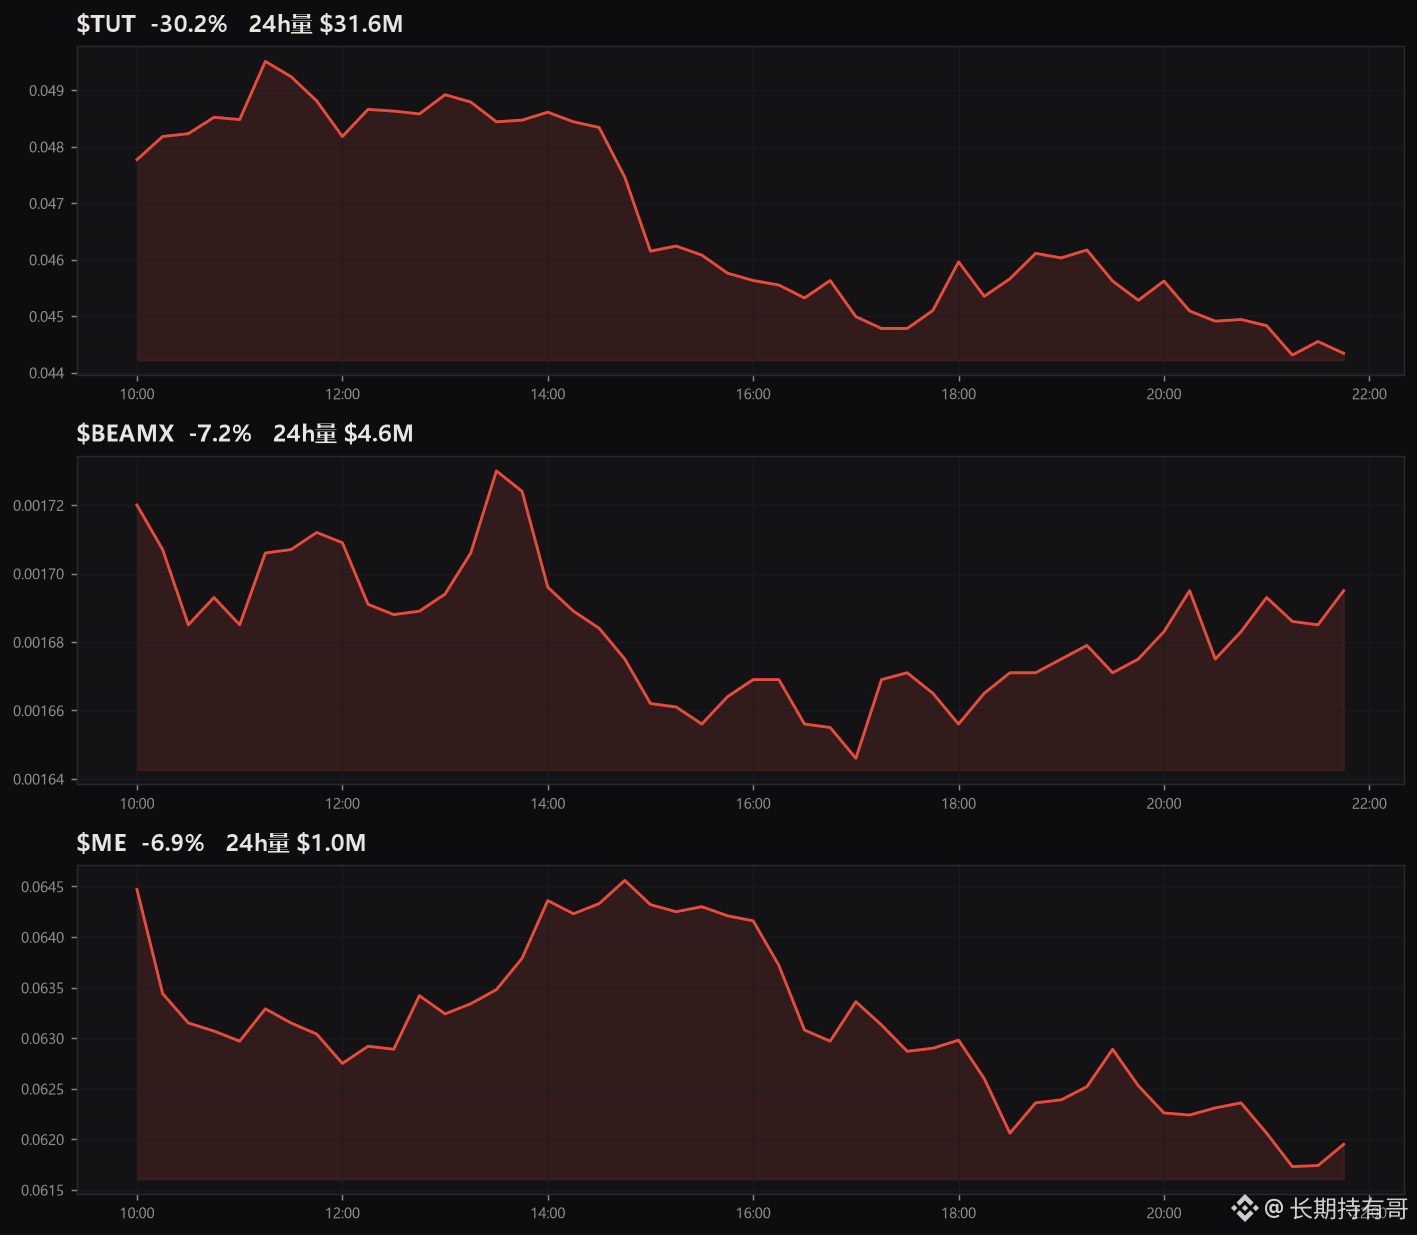Click the 0.00170 price axis label
This screenshot has height=1235, width=1417.
click(x=38, y=574)
